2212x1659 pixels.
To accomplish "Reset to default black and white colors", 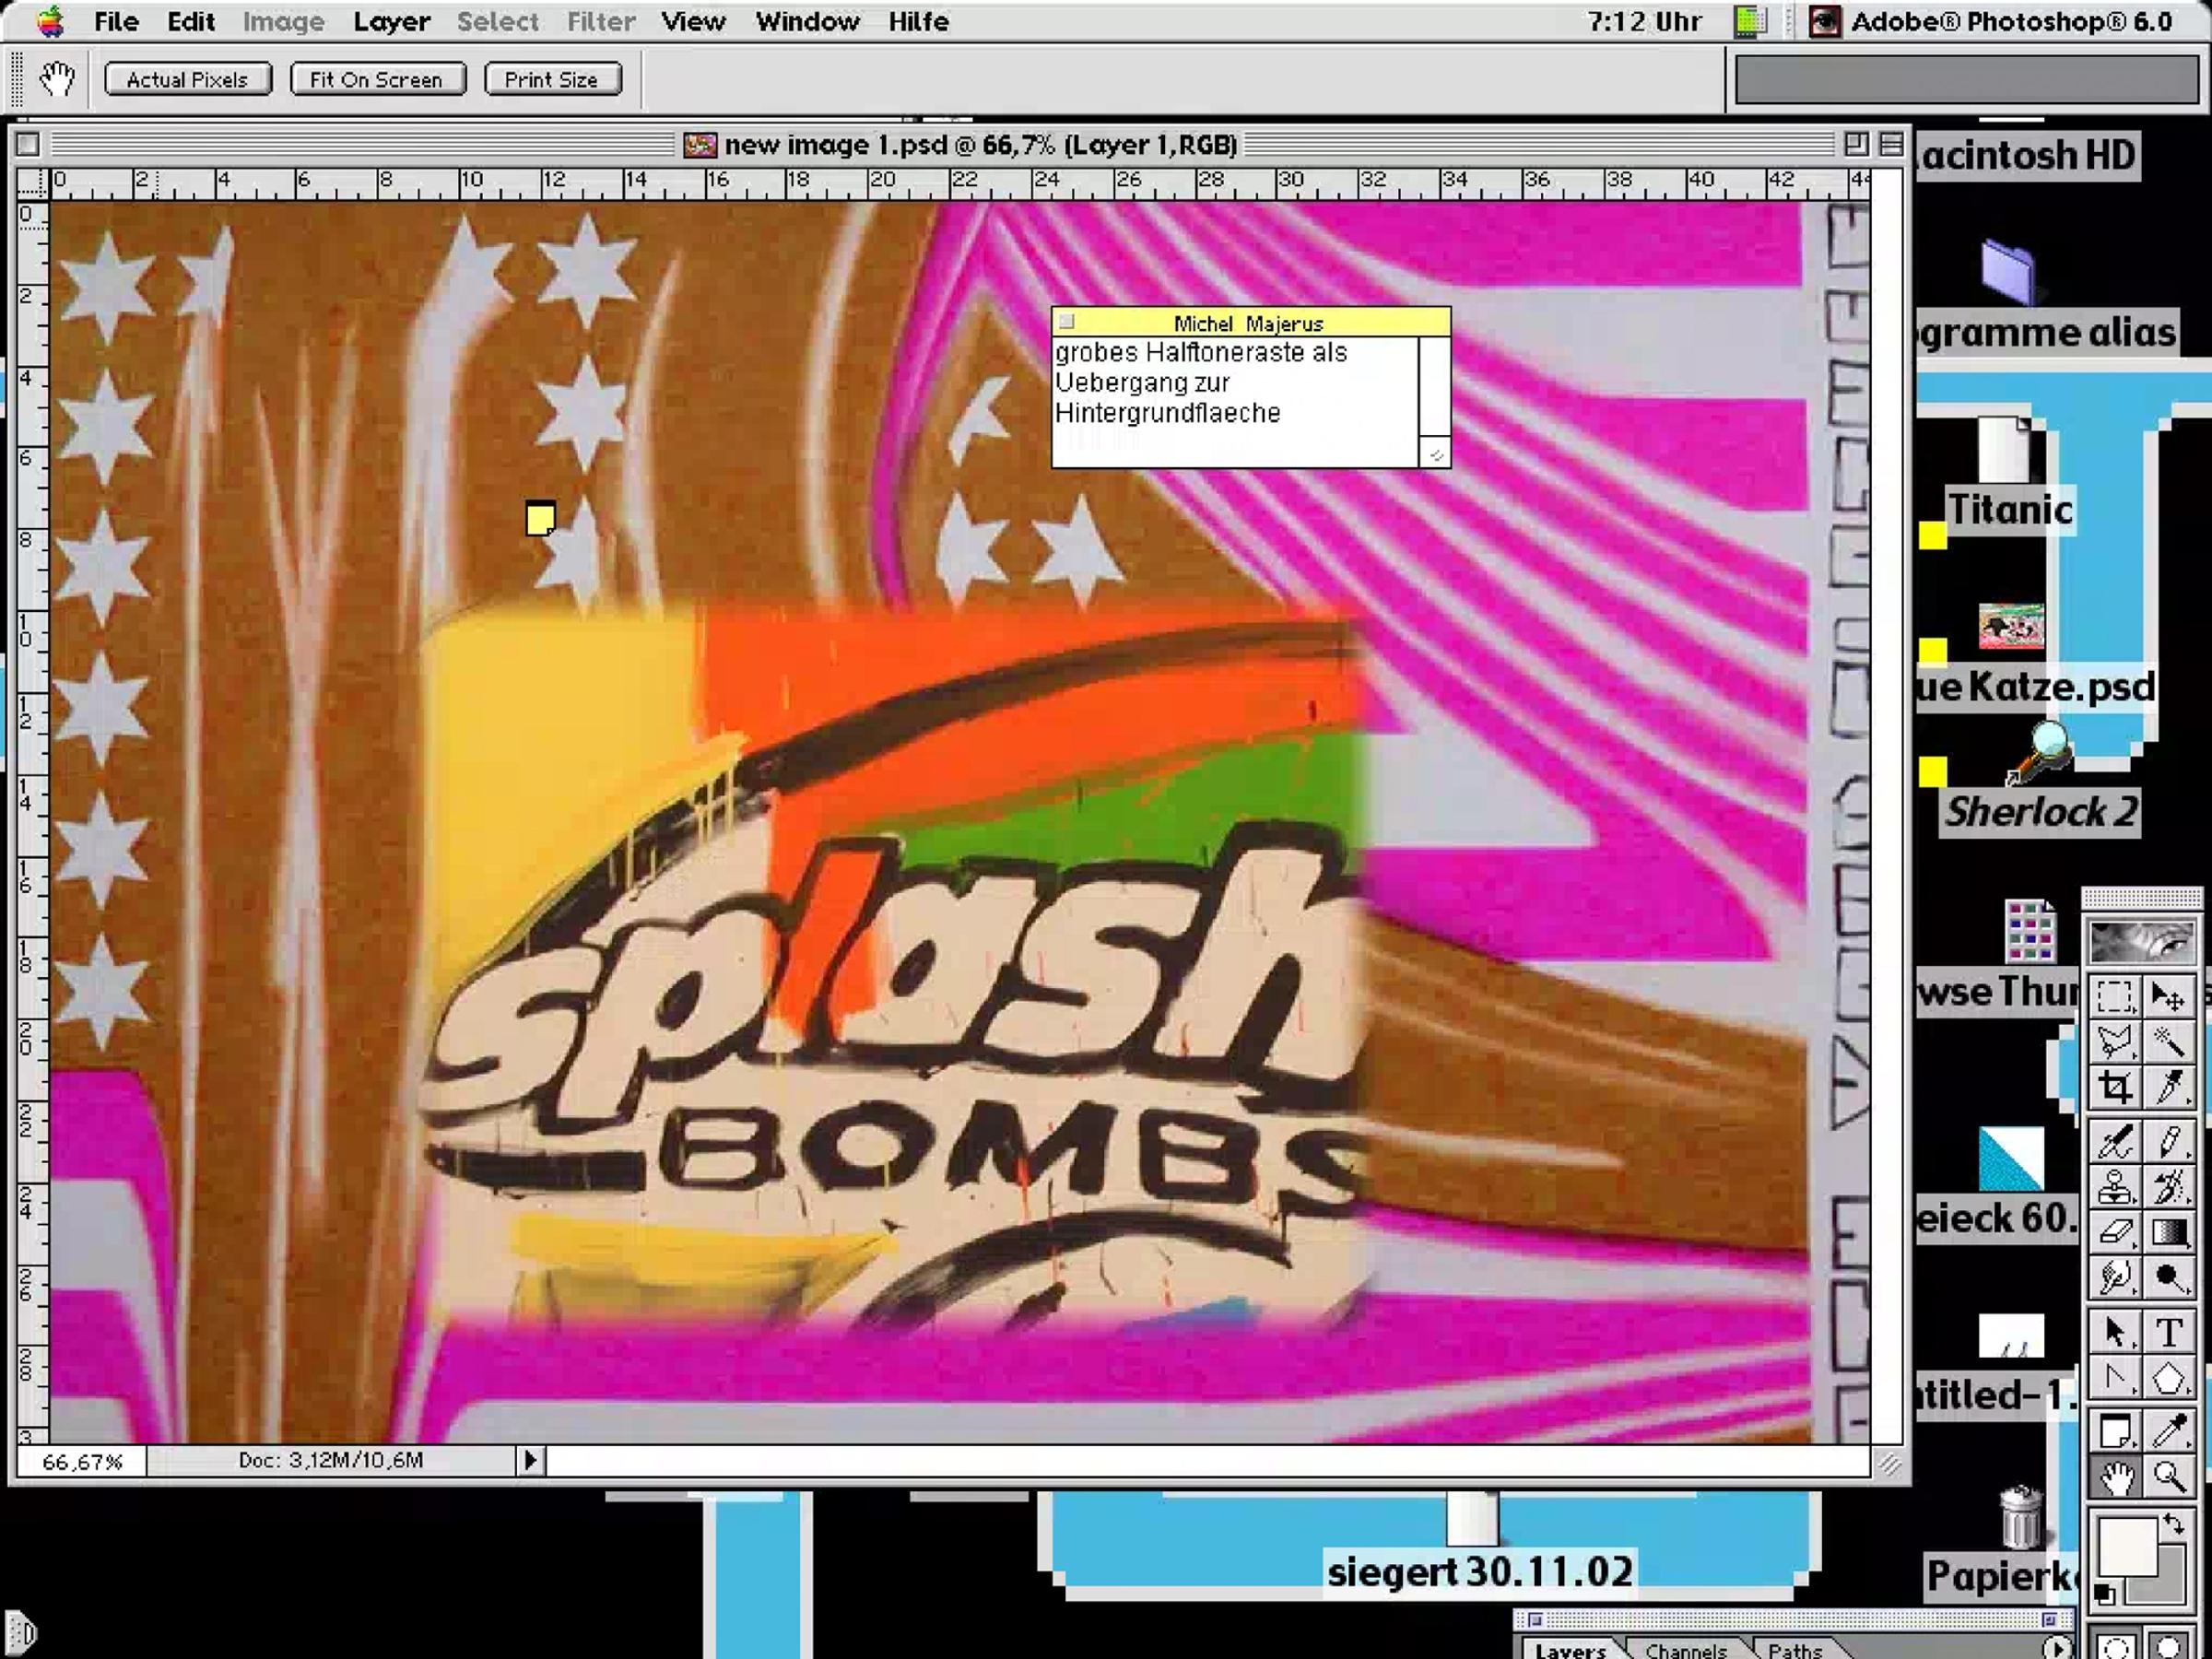I will (2104, 1594).
